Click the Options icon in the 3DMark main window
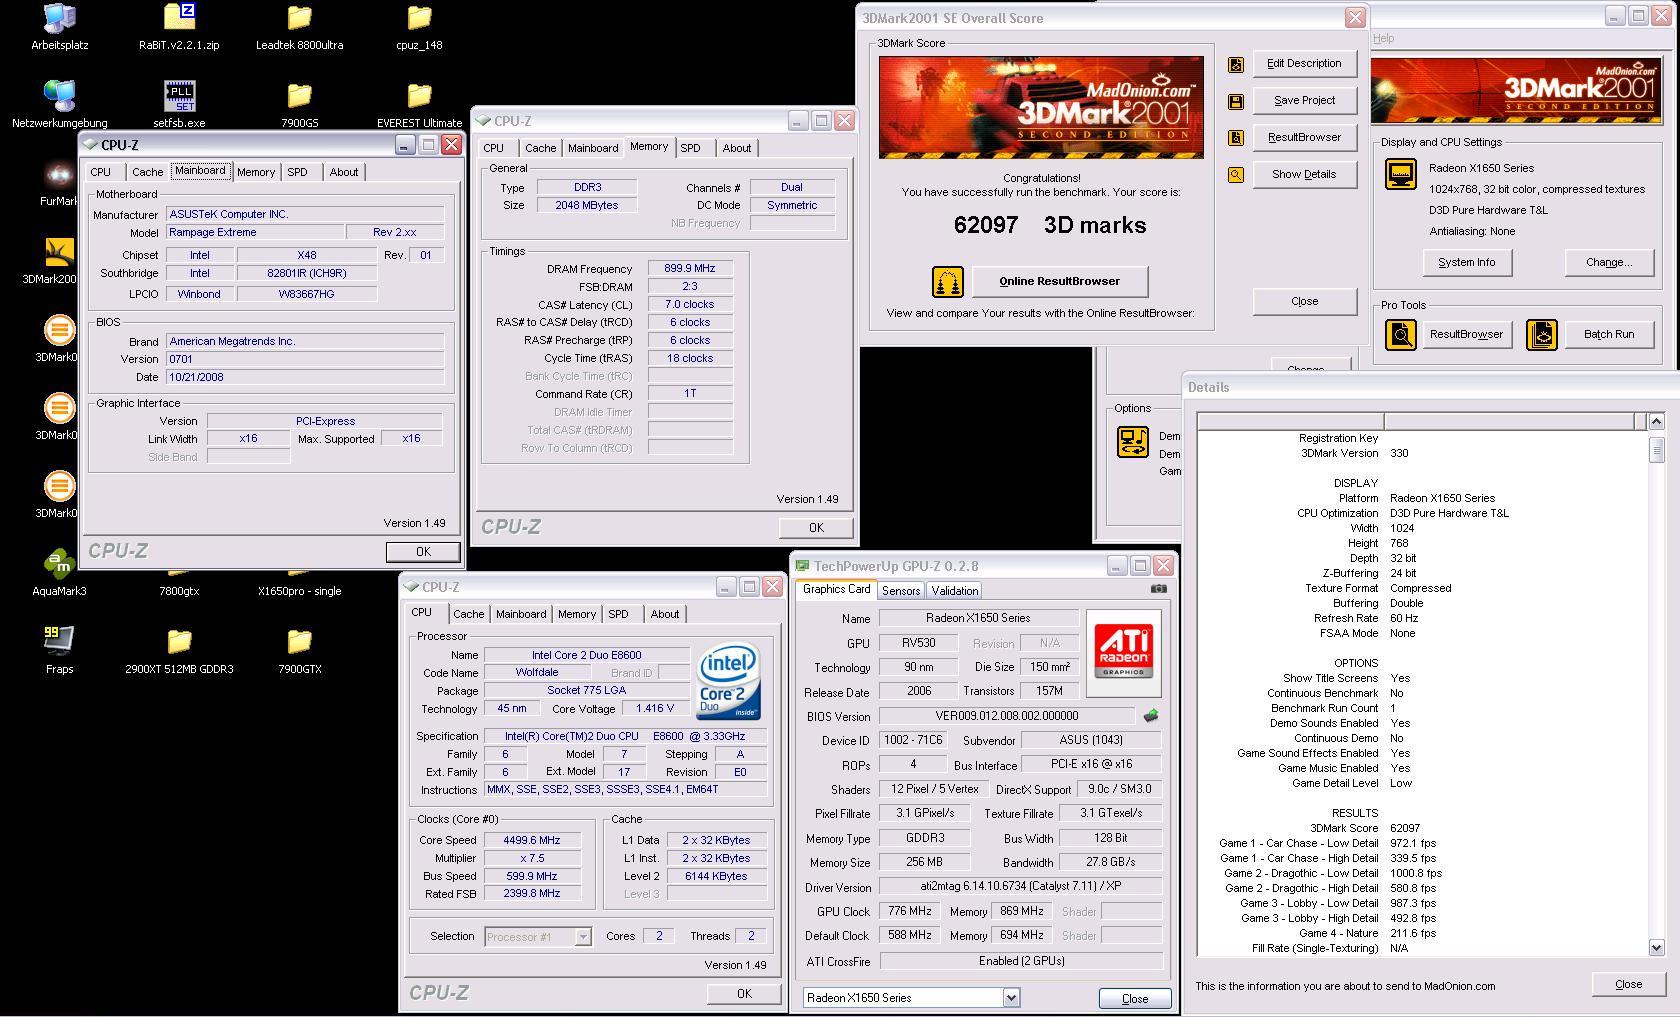The height and width of the screenshot is (1017, 1680). 1132,442
